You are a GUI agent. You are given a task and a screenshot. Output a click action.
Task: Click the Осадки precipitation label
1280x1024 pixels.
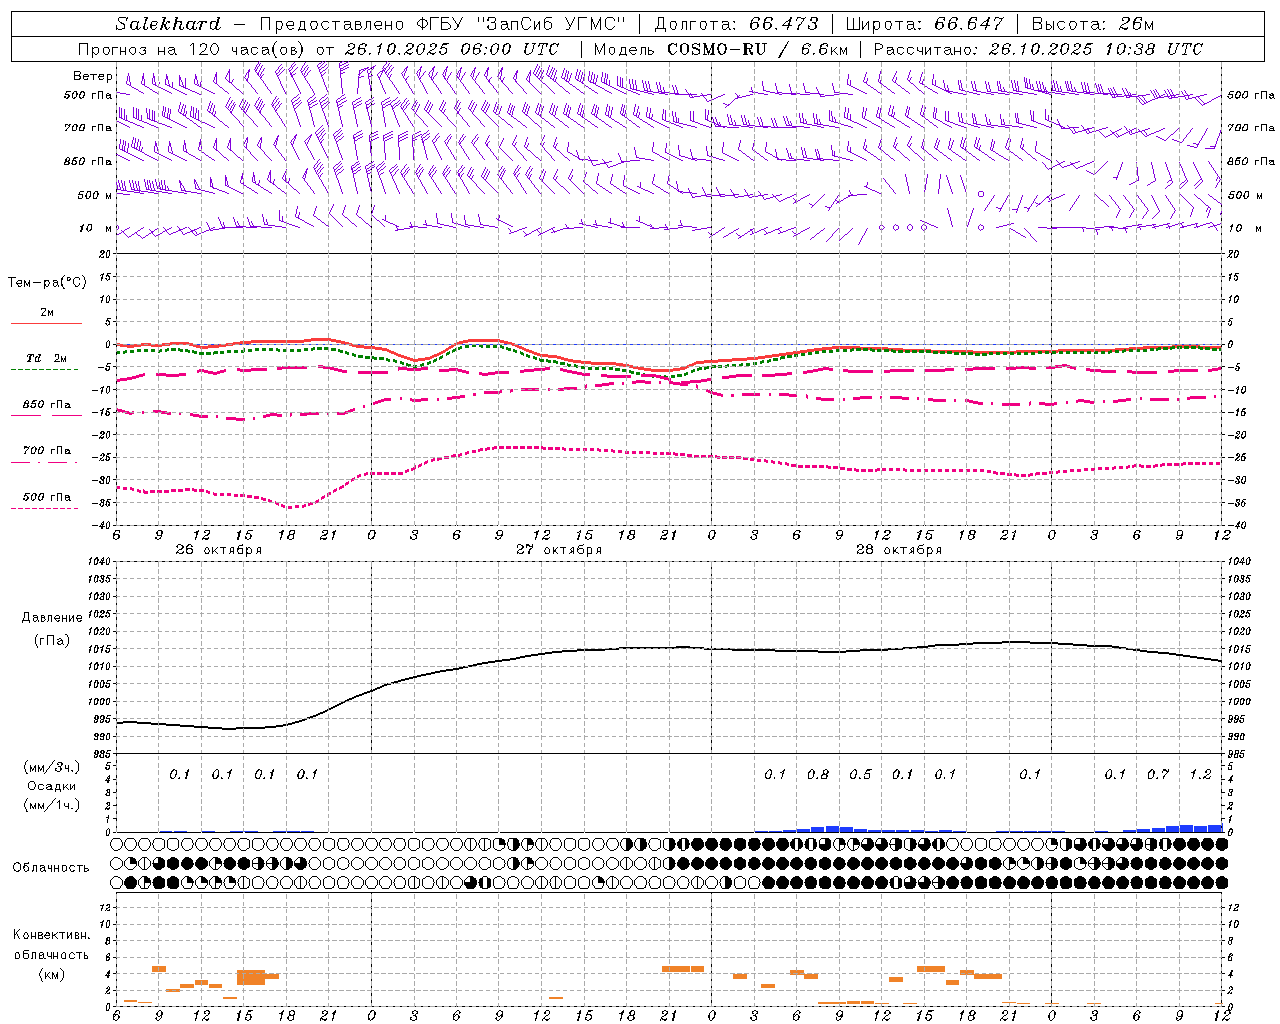pyautogui.click(x=51, y=786)
